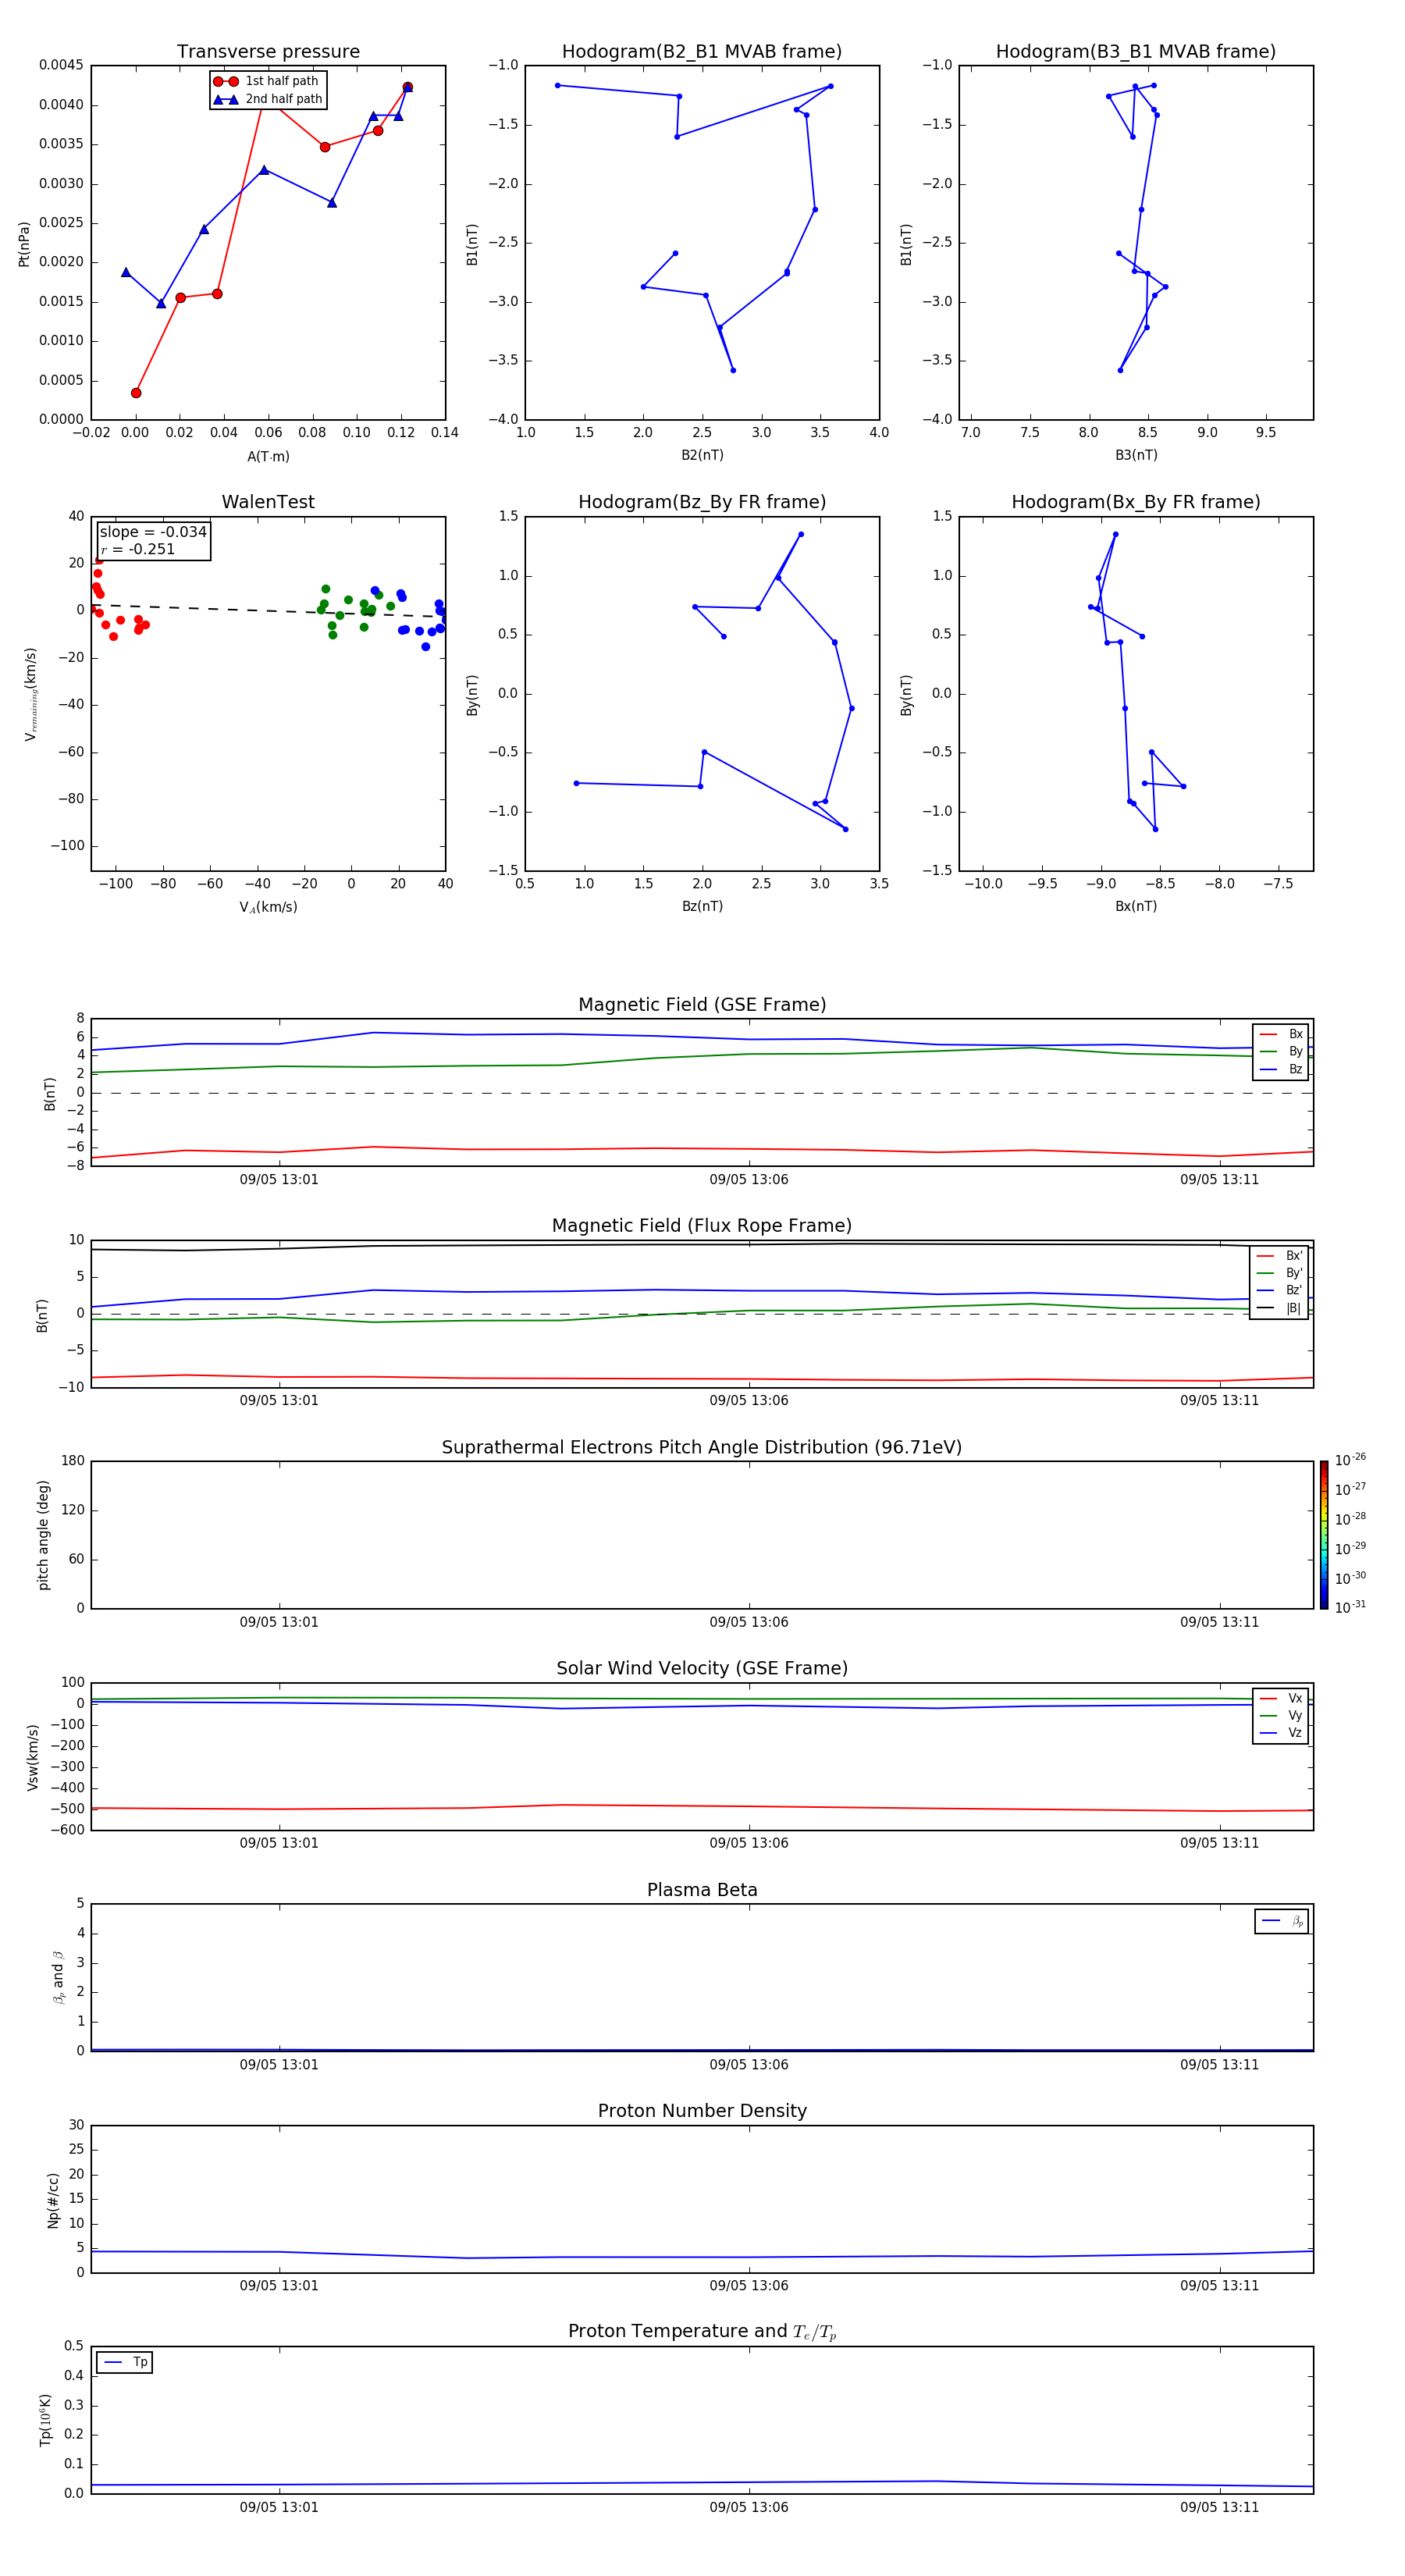Click the B2(nT) x-axis label

[x=702, y=455]
